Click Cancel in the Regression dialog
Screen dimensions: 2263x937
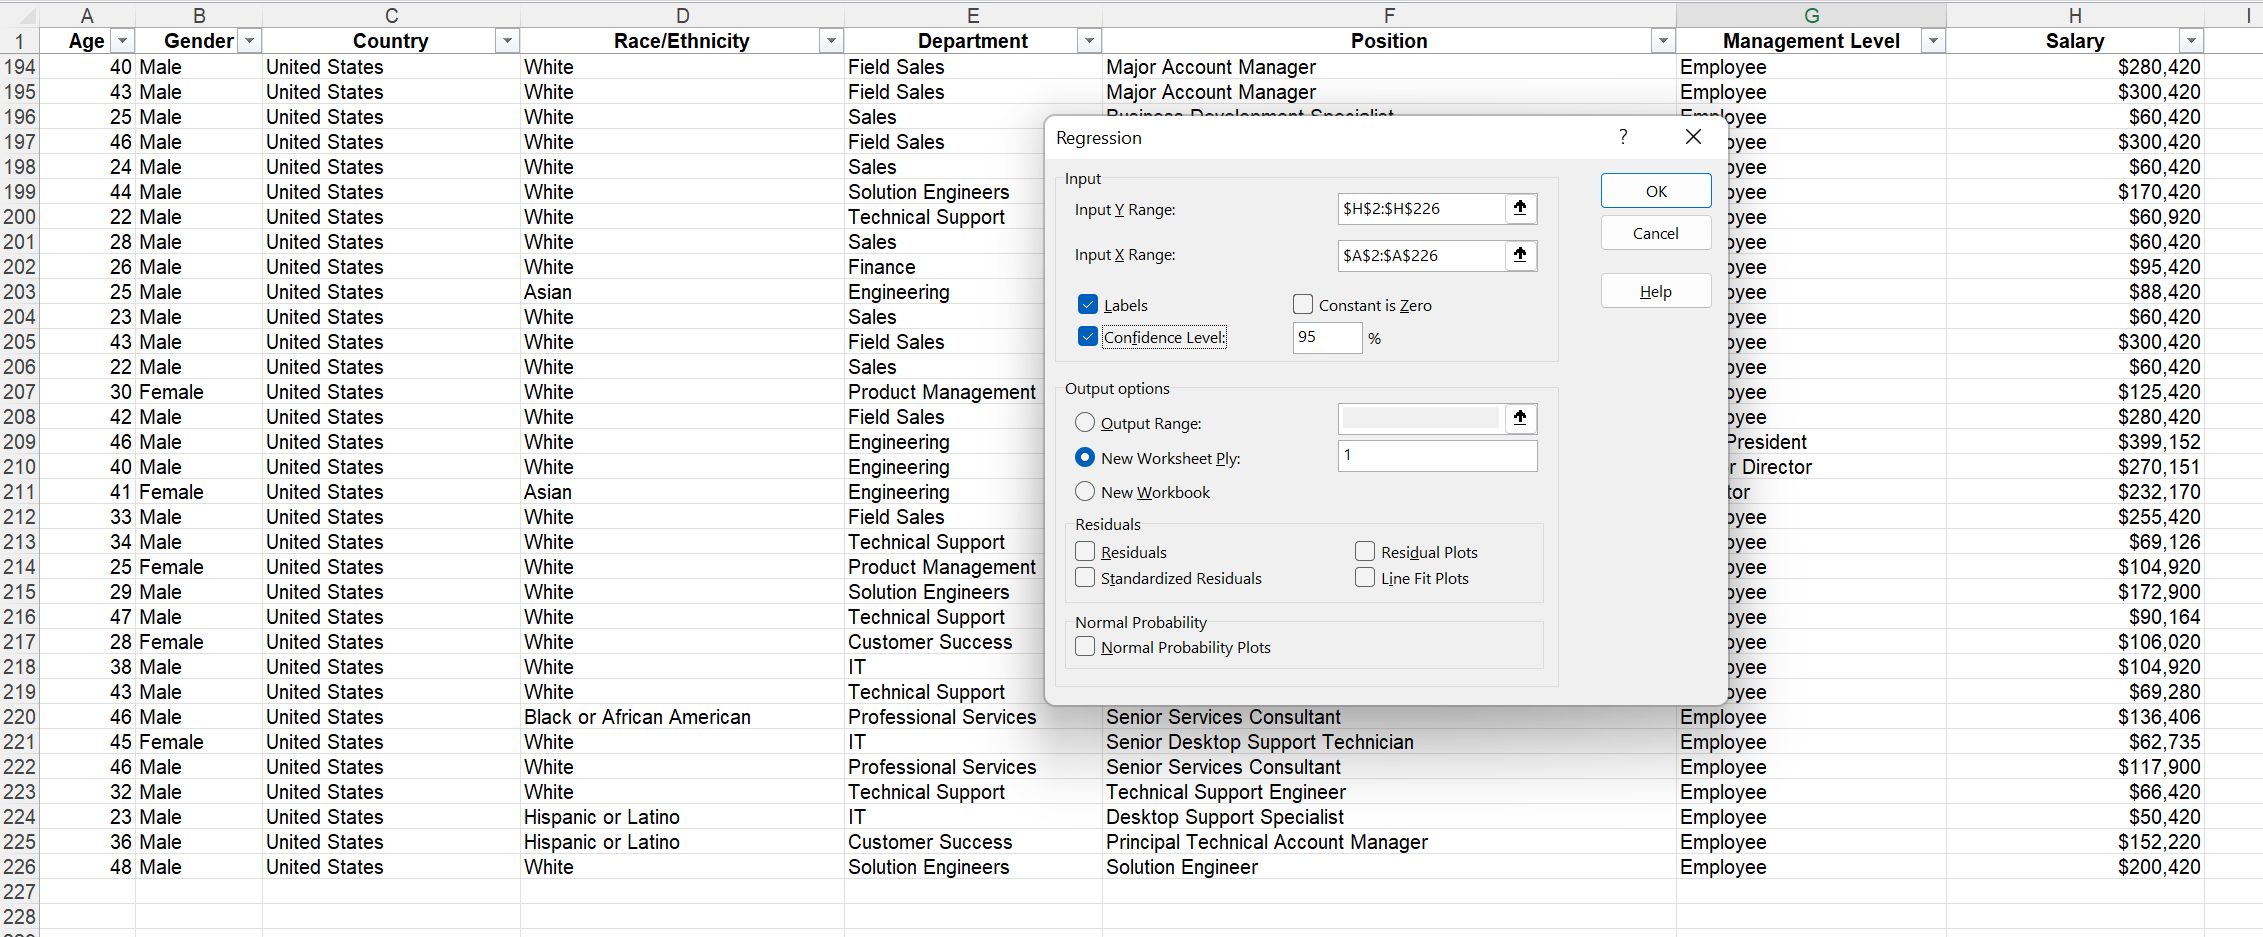(x=1656, y=233)
